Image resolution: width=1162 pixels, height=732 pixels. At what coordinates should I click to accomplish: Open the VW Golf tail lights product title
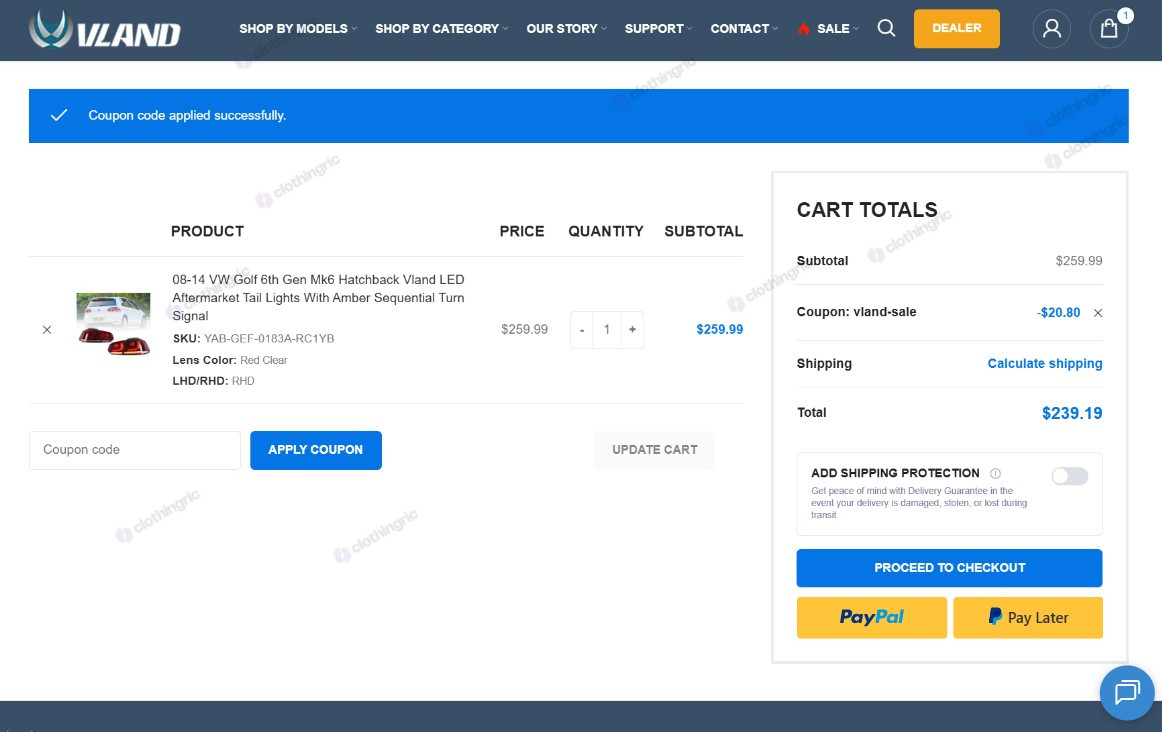pos(319,298)
